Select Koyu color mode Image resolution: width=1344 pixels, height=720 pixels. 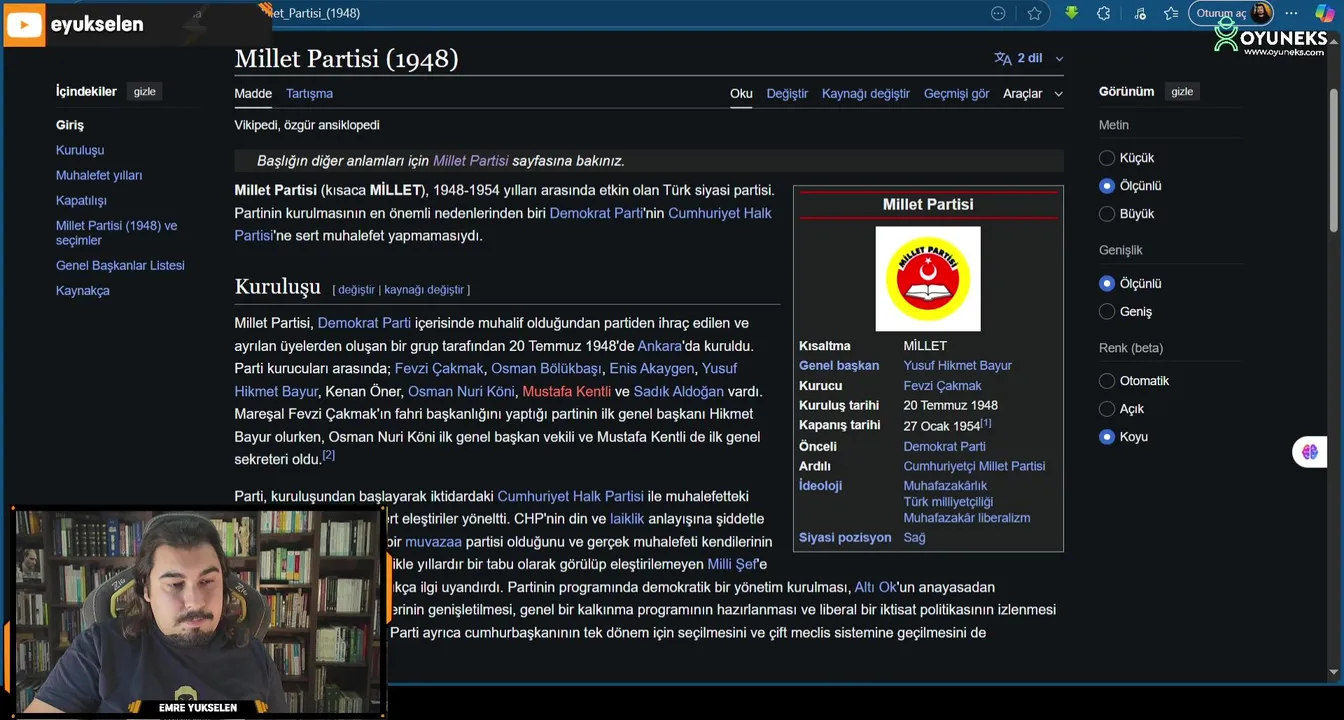click(1107, 437)
